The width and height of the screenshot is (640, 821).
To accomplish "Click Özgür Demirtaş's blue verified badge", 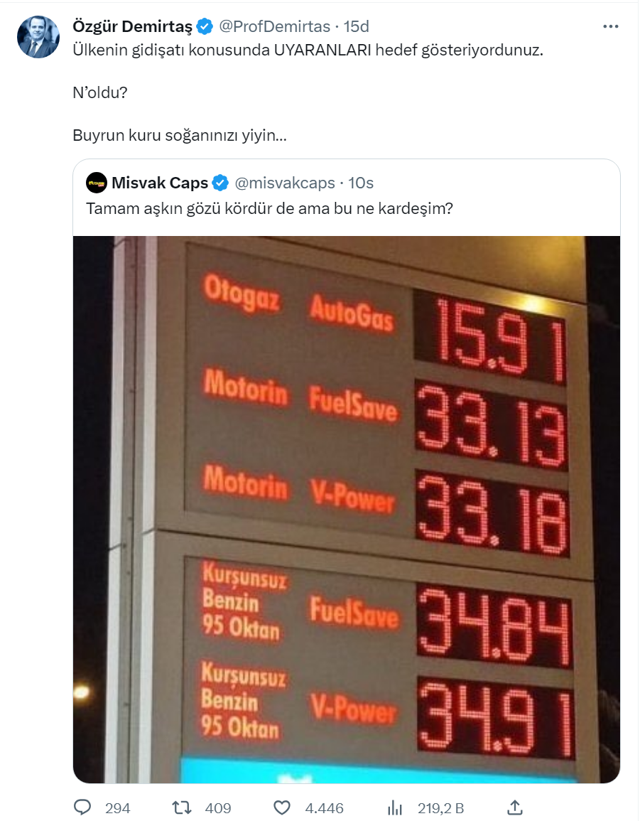I will tap(205, 23).
